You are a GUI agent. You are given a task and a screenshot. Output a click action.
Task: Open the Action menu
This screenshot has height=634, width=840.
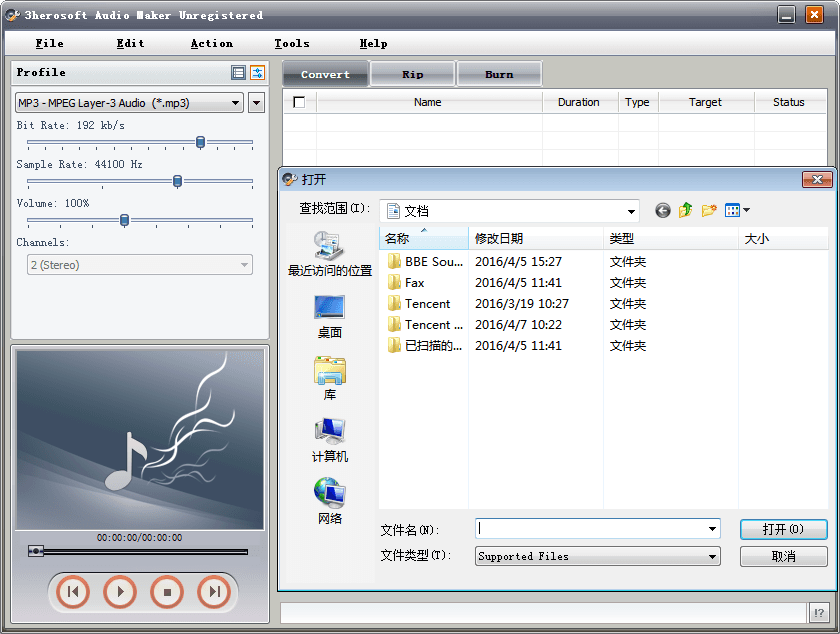212,43
